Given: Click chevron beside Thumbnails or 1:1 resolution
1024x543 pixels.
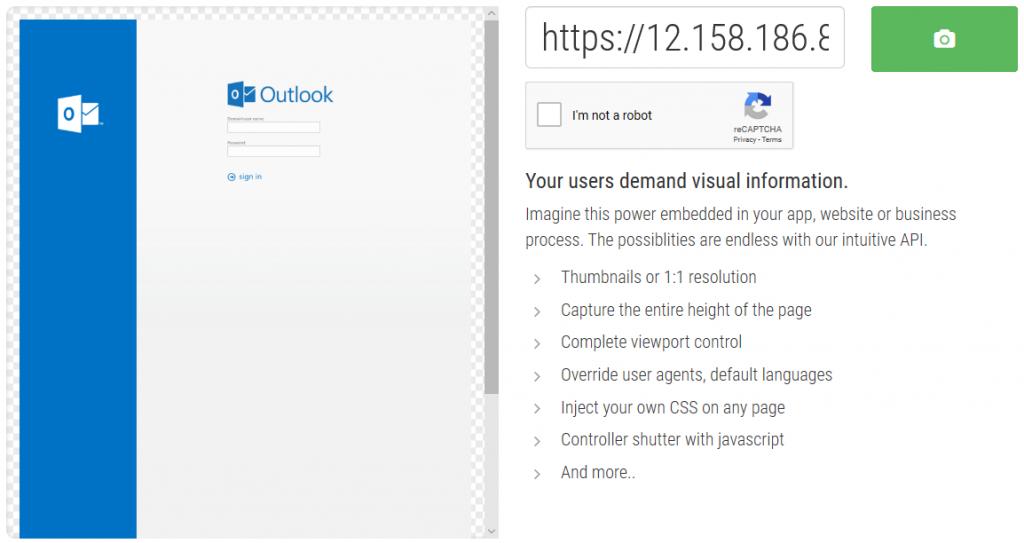Looking at the screenshot, I should (x=537, y=279).
